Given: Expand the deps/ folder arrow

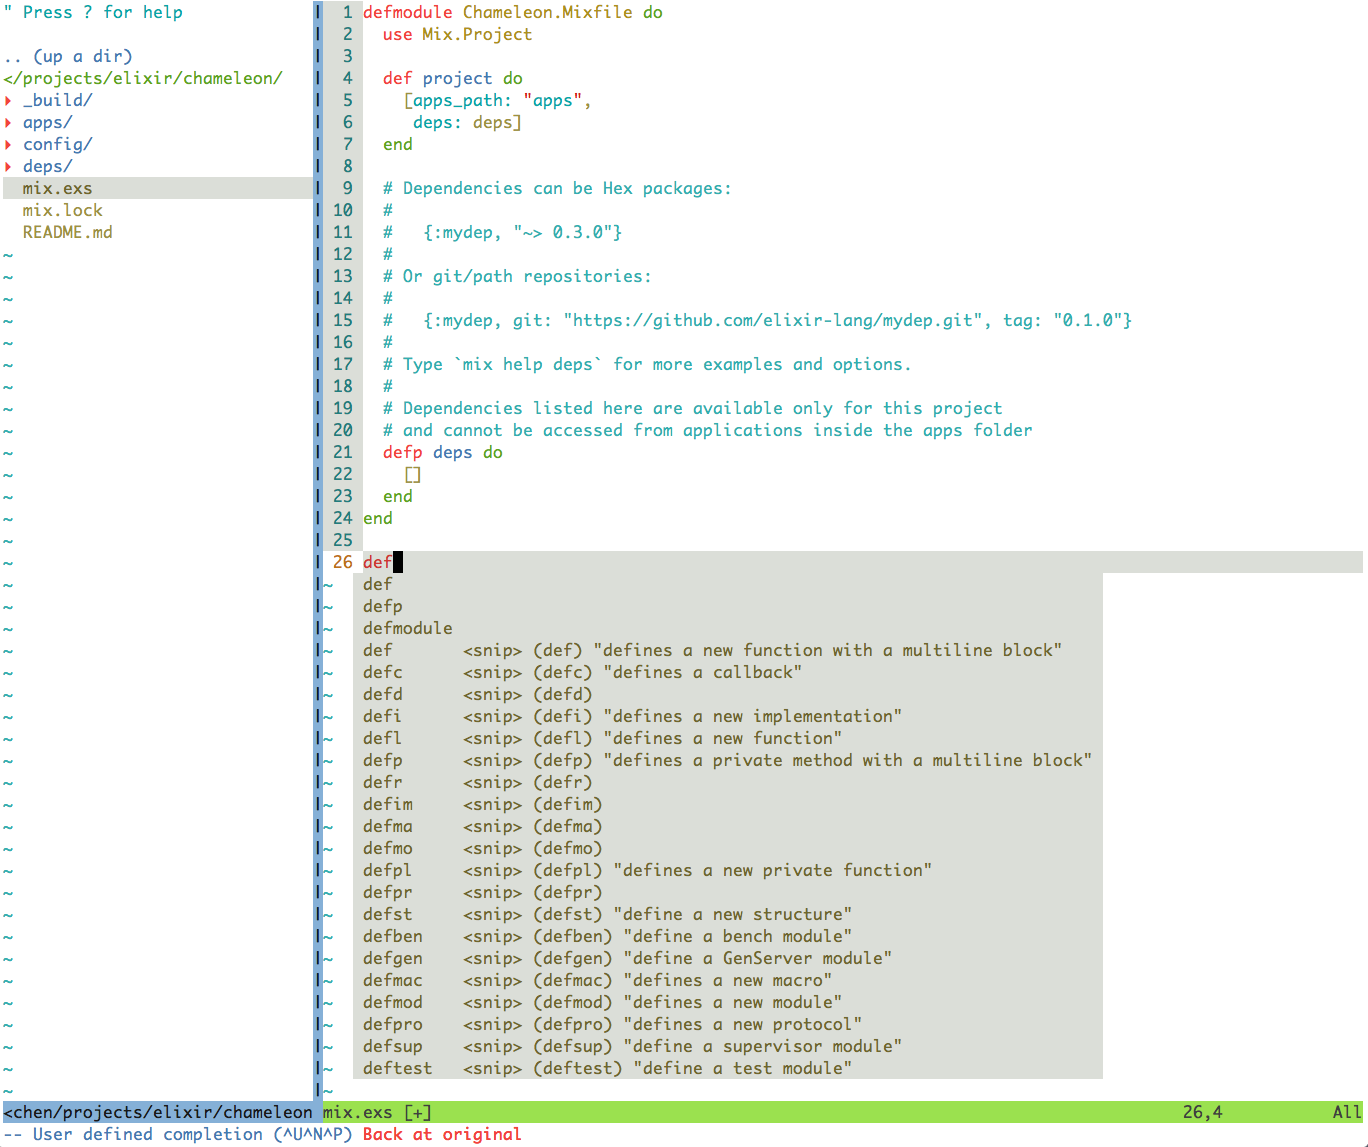Looking at the screenshot, I should (x=8, y=166).
